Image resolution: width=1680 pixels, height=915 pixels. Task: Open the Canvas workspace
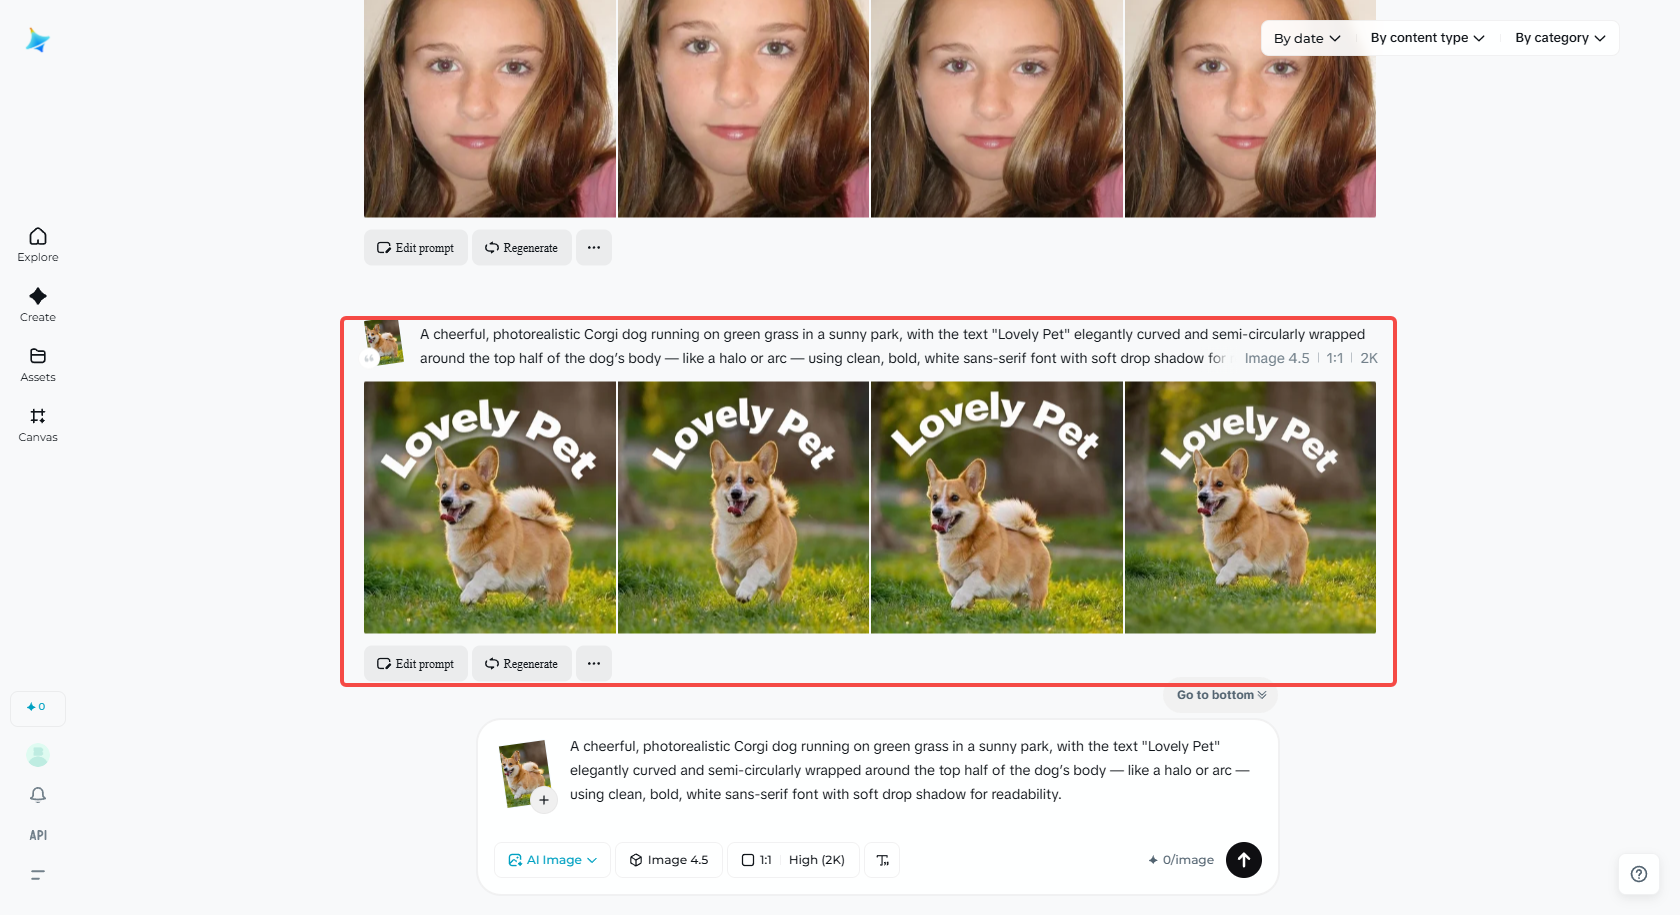pyautogui.click(x=38, y=424)
